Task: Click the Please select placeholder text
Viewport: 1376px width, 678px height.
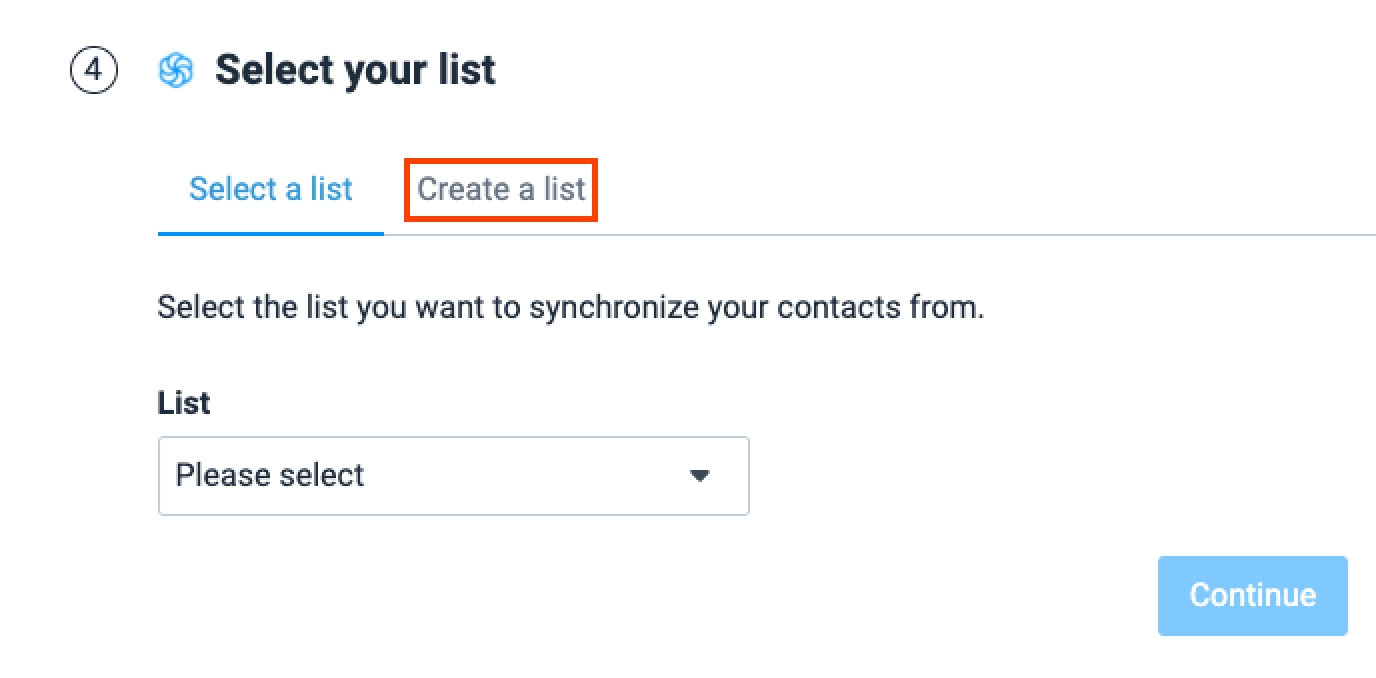Action: [270, 475]
